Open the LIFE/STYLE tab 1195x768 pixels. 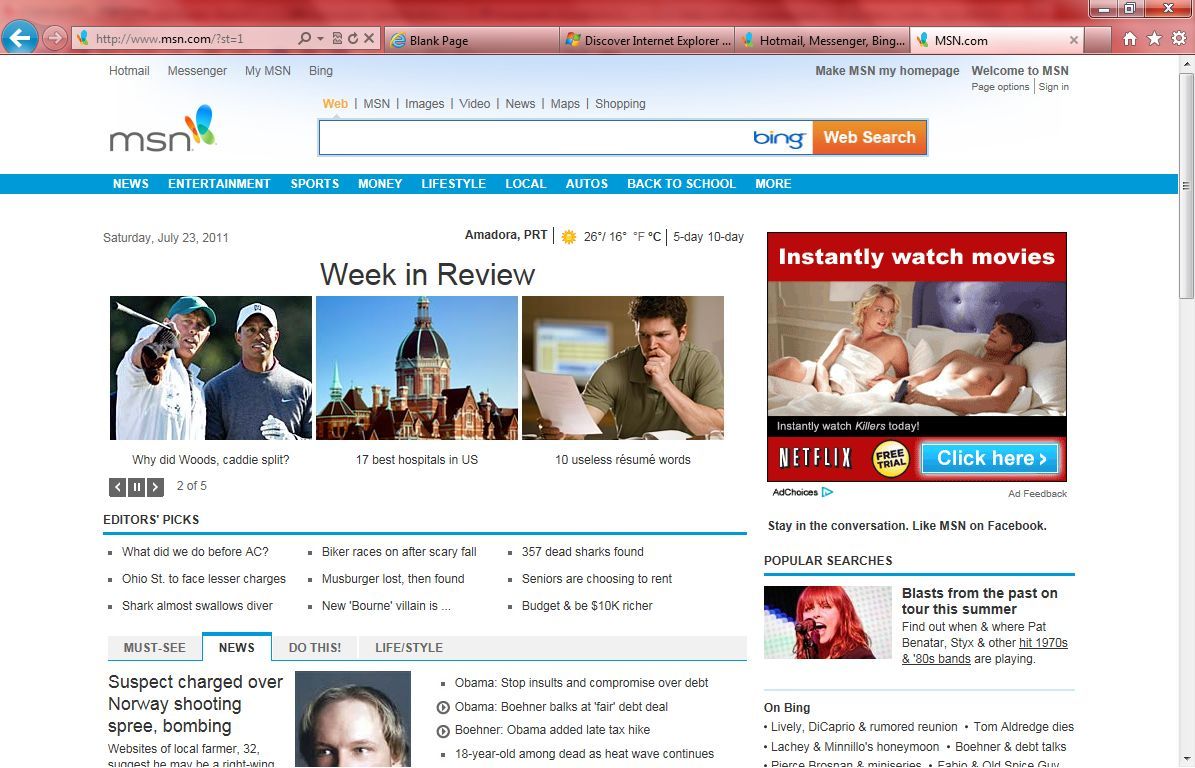click(408, 647)
